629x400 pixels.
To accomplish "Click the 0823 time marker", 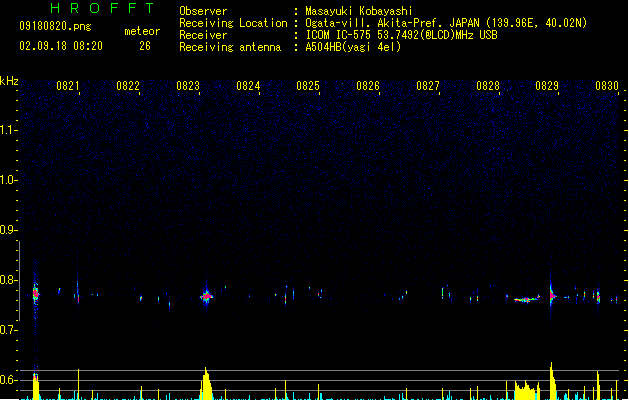I will click(x=188, y=86).
